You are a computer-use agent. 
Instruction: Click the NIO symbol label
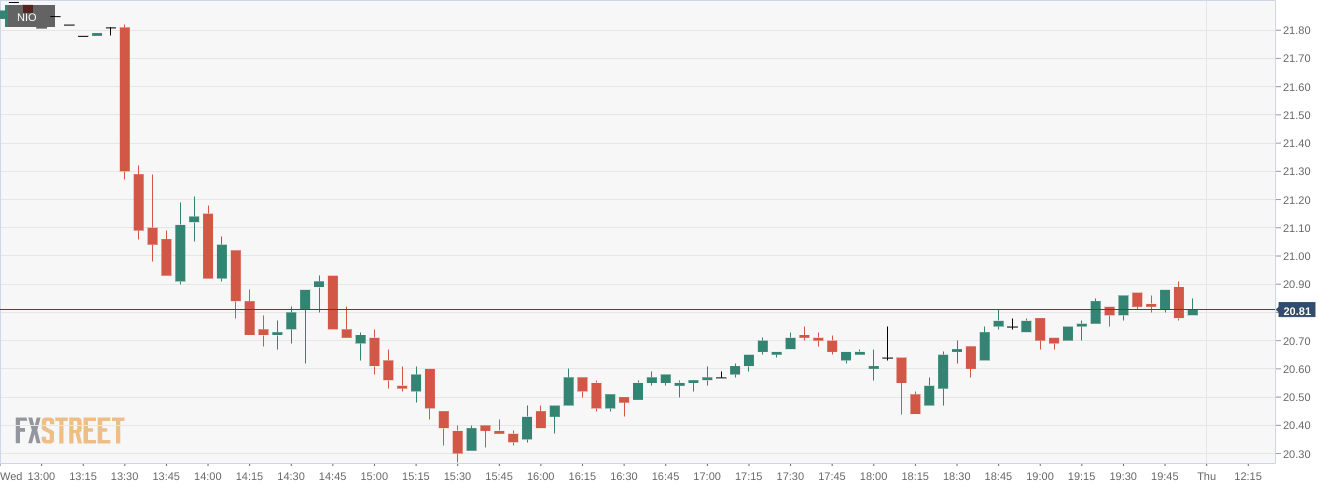click(x=27, y=17)
